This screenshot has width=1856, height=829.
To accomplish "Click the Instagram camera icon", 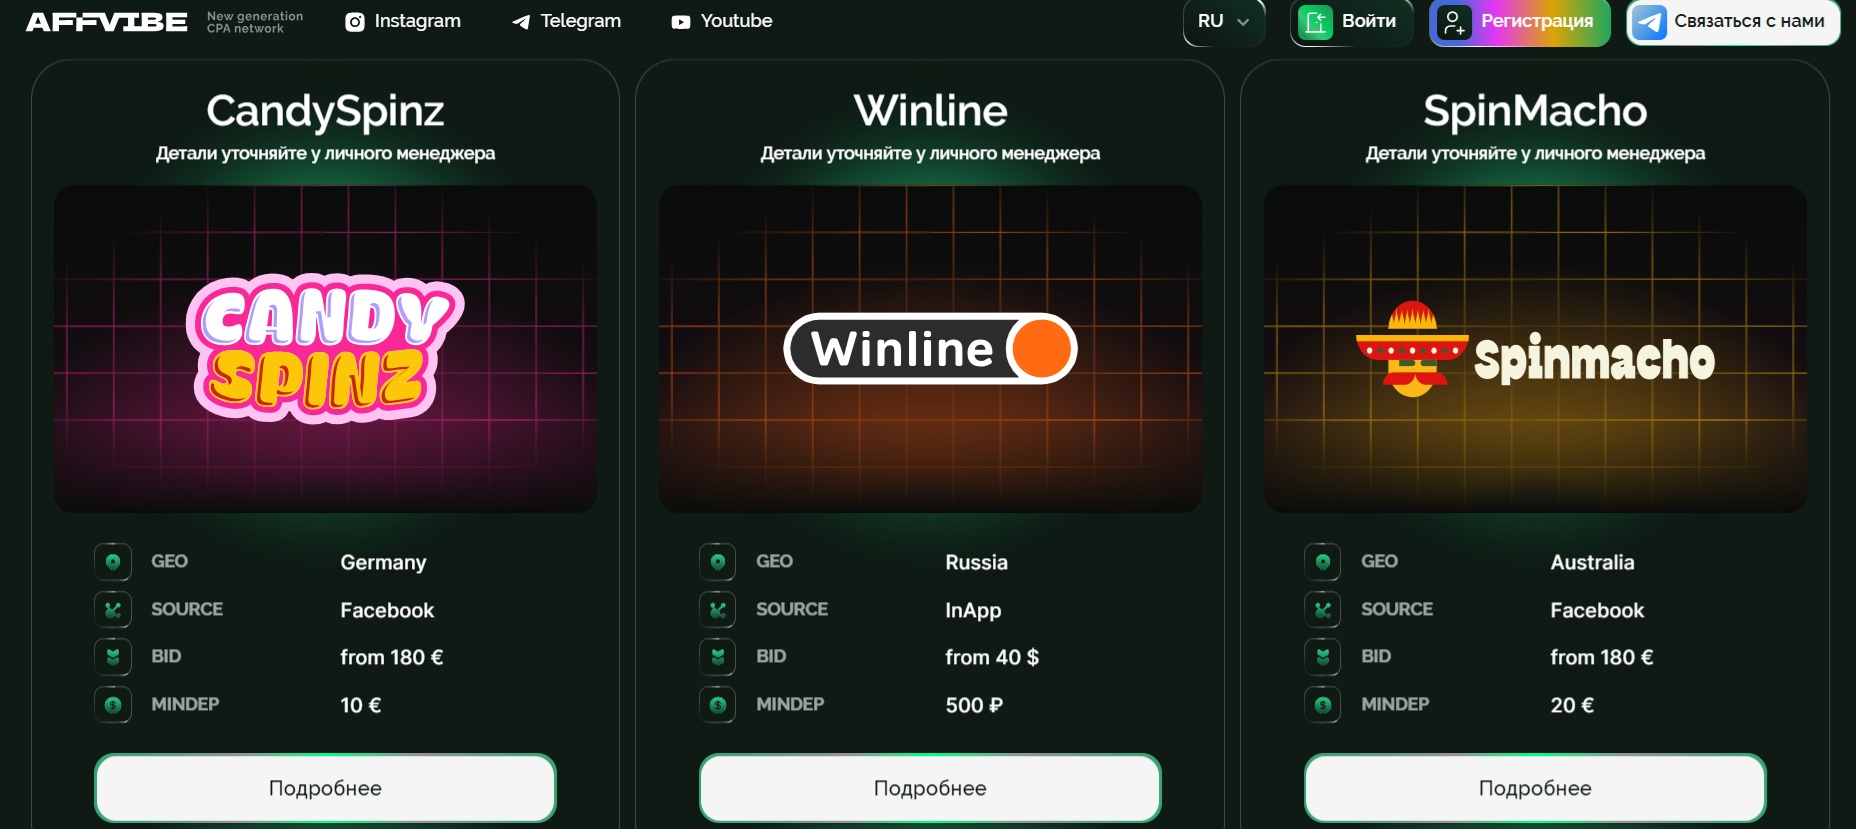I will pyautogui.click(x=355, y=22).
